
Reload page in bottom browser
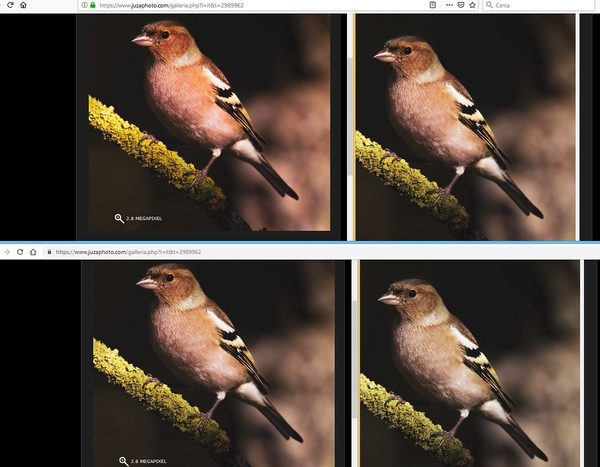(19, 252)
